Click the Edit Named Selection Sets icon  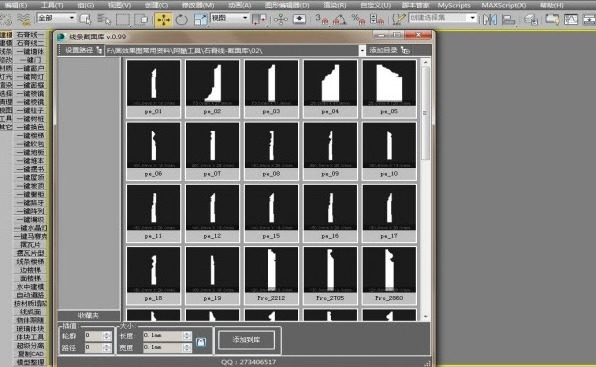click(398, 19)
